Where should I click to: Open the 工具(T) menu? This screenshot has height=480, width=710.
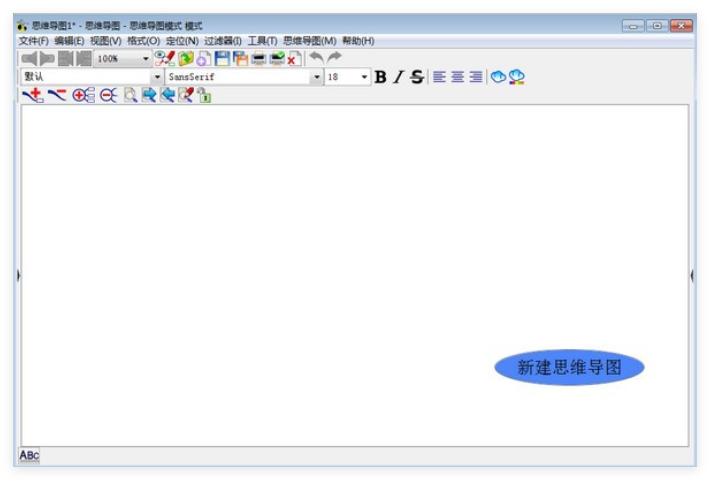[x=262, y=41]
